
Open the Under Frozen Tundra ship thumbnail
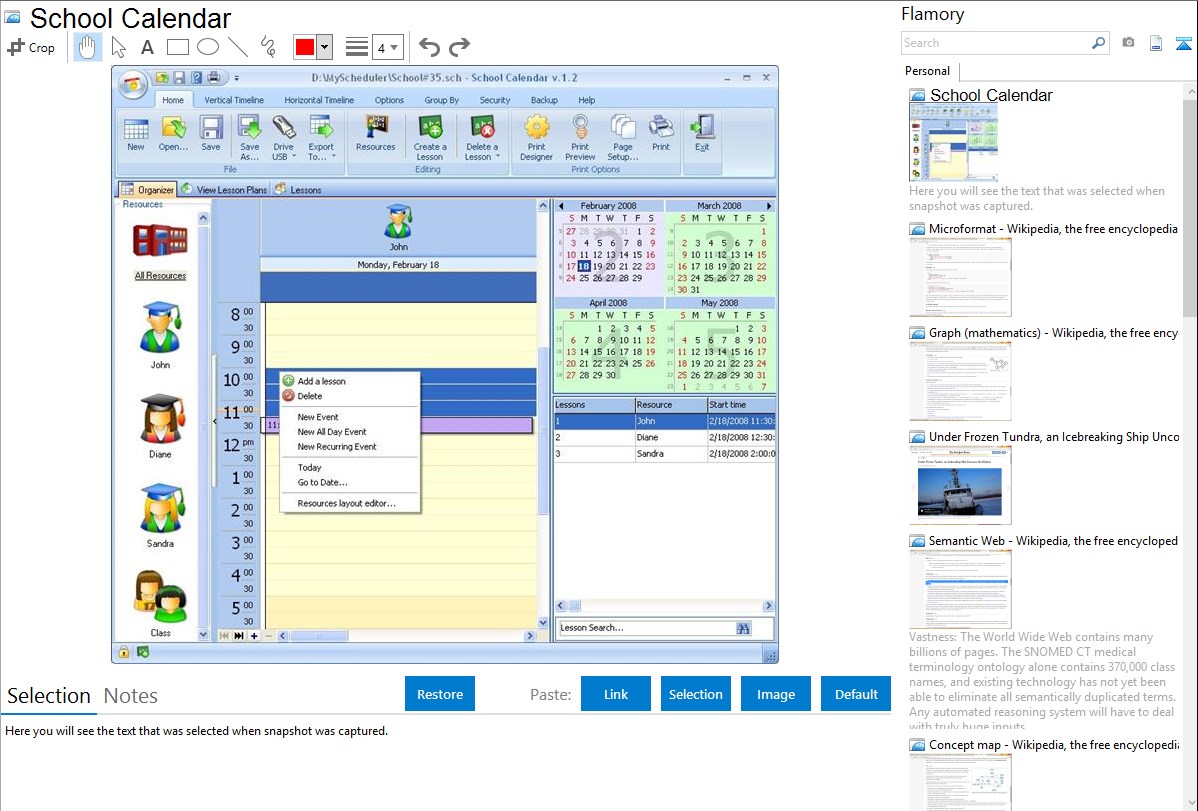coord(960,485)
